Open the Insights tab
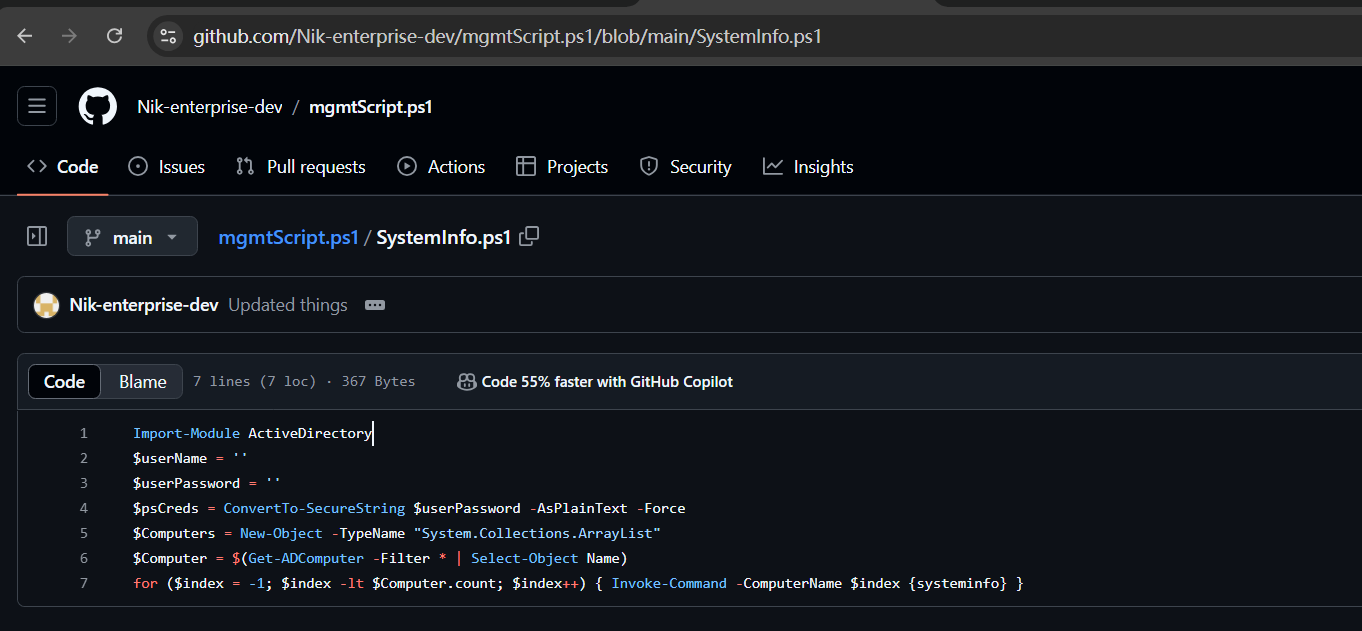 coord(808,167)
